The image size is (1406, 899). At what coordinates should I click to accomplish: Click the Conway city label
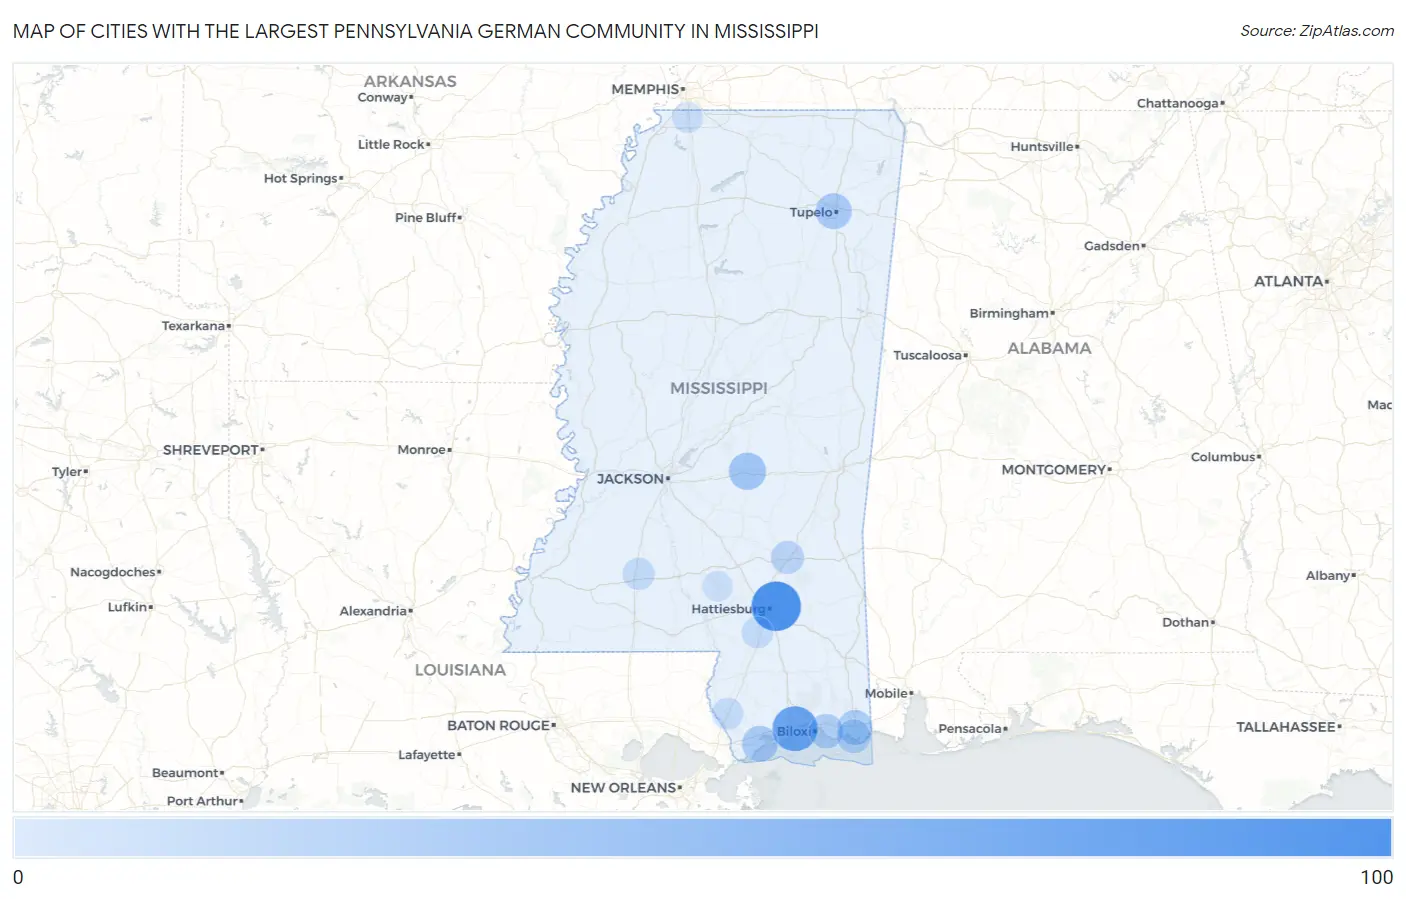(383, 97)
